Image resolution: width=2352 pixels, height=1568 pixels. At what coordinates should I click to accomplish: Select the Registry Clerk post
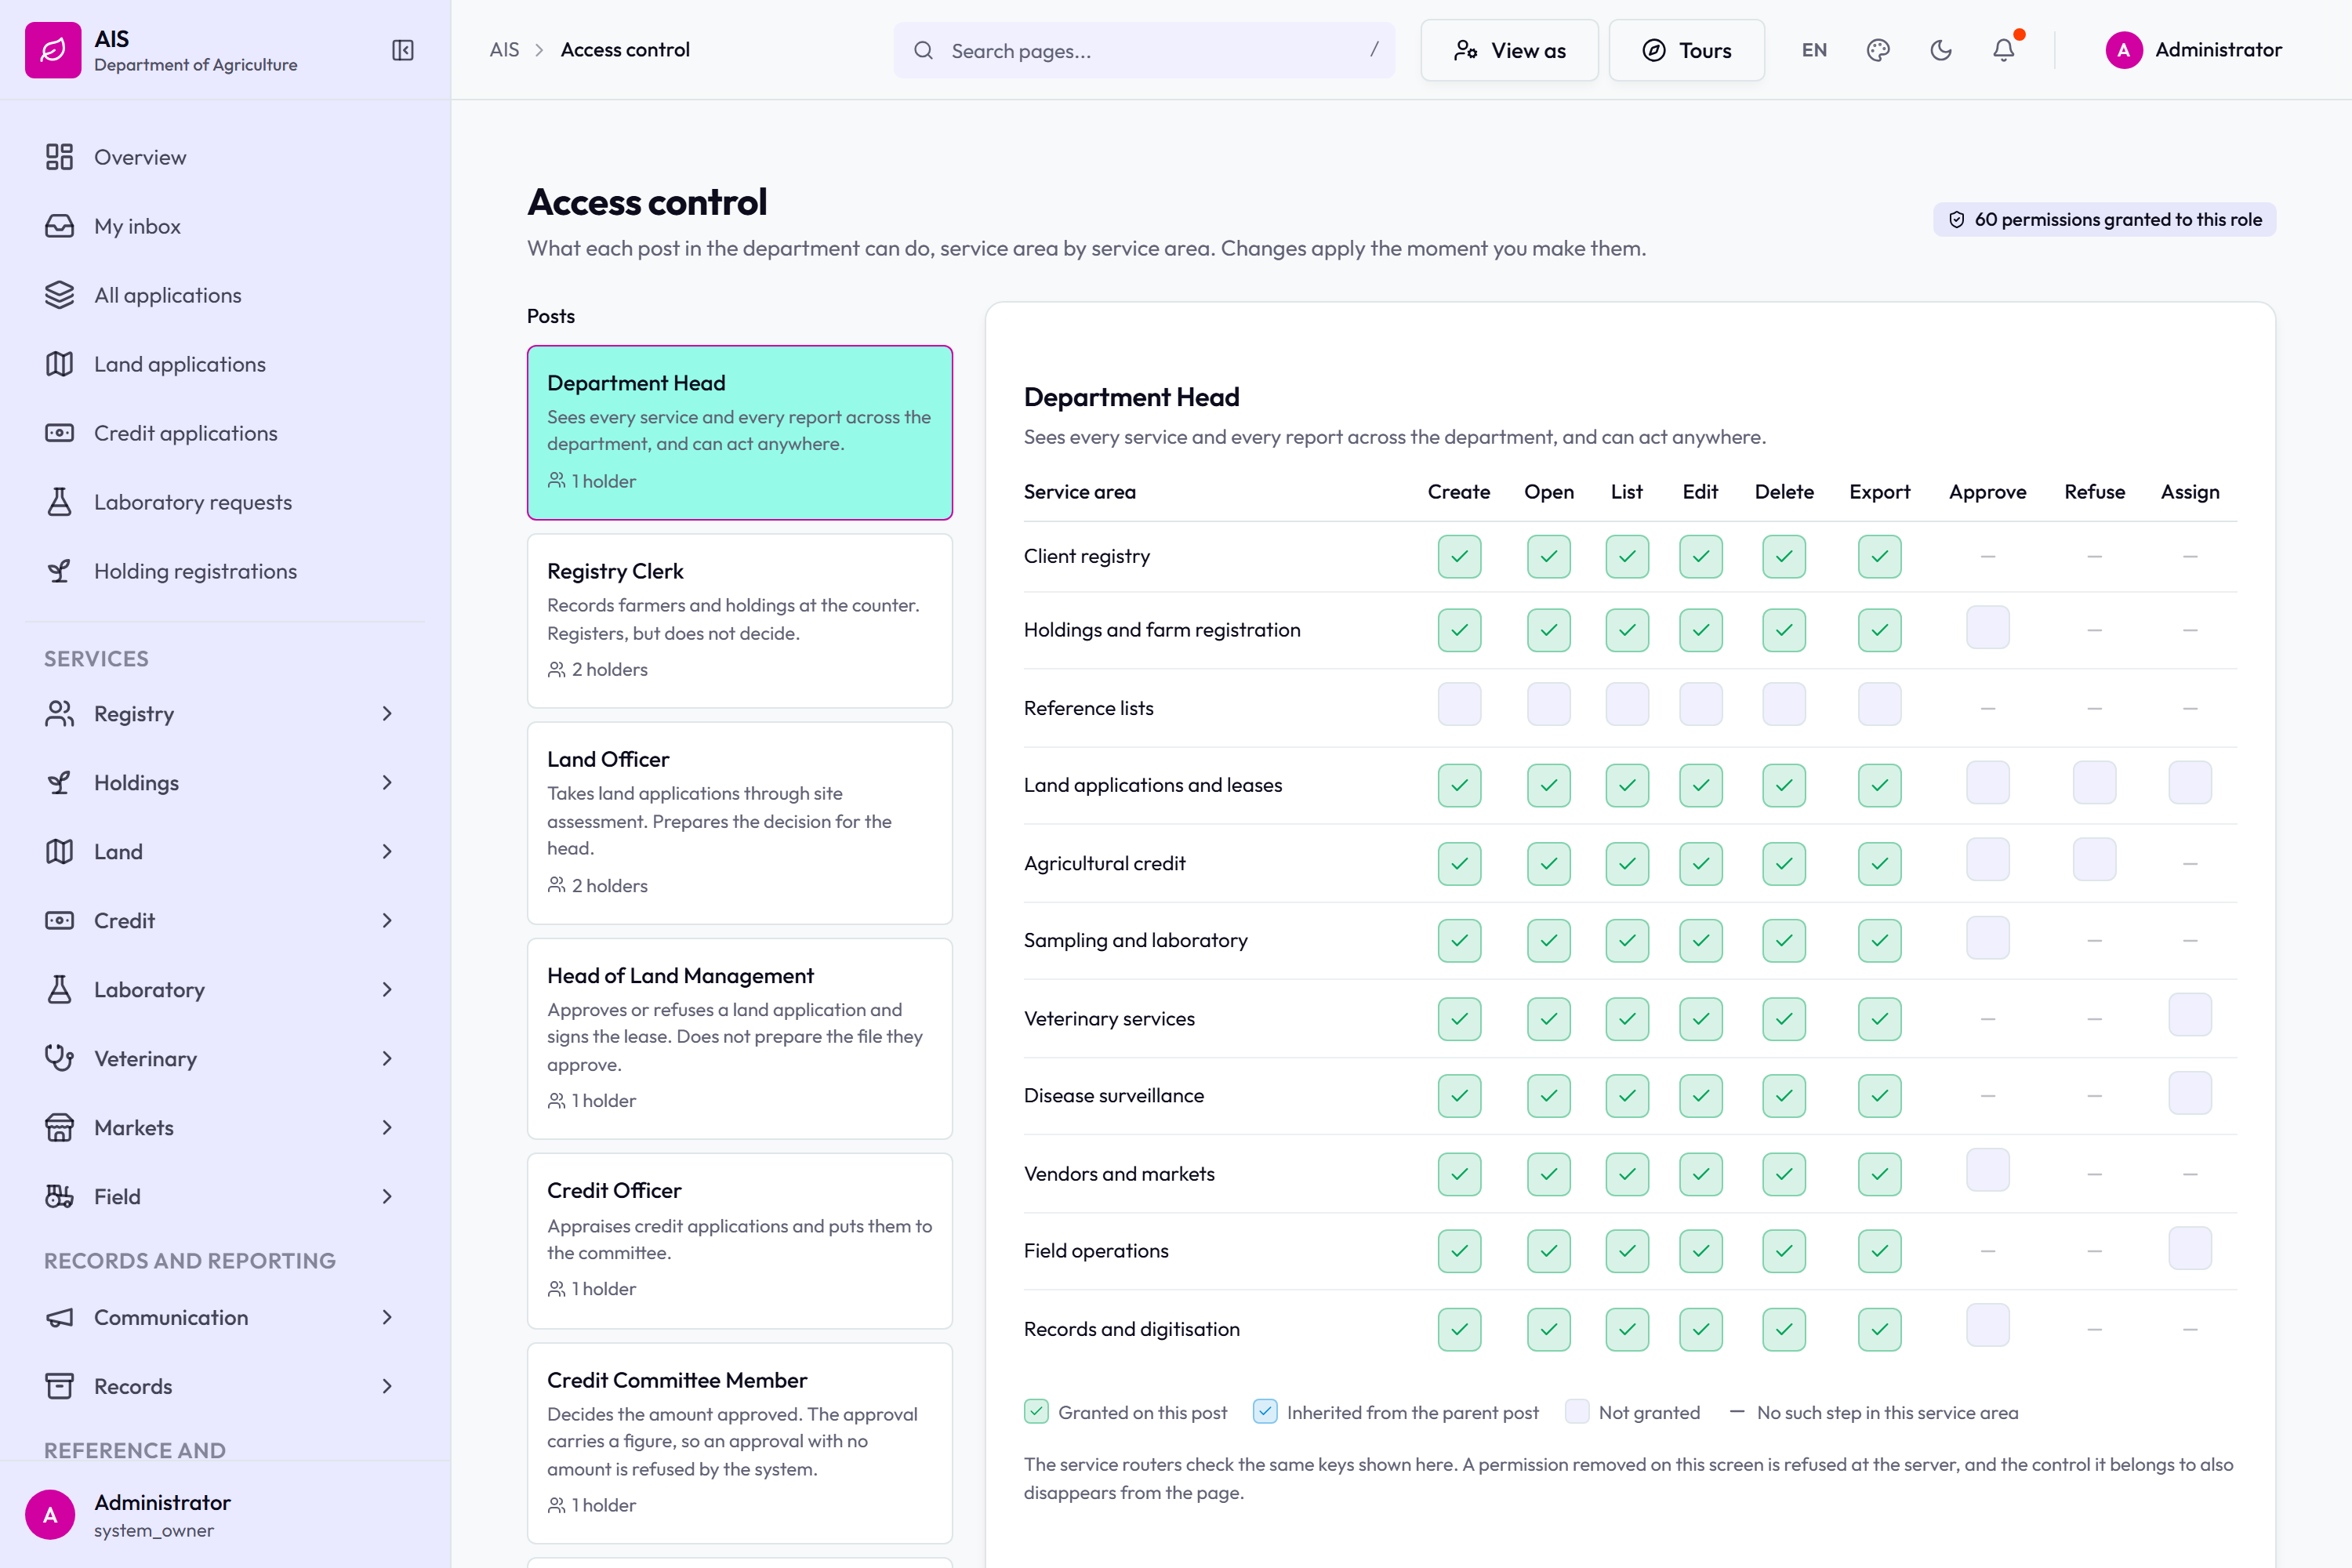[740, 621]
